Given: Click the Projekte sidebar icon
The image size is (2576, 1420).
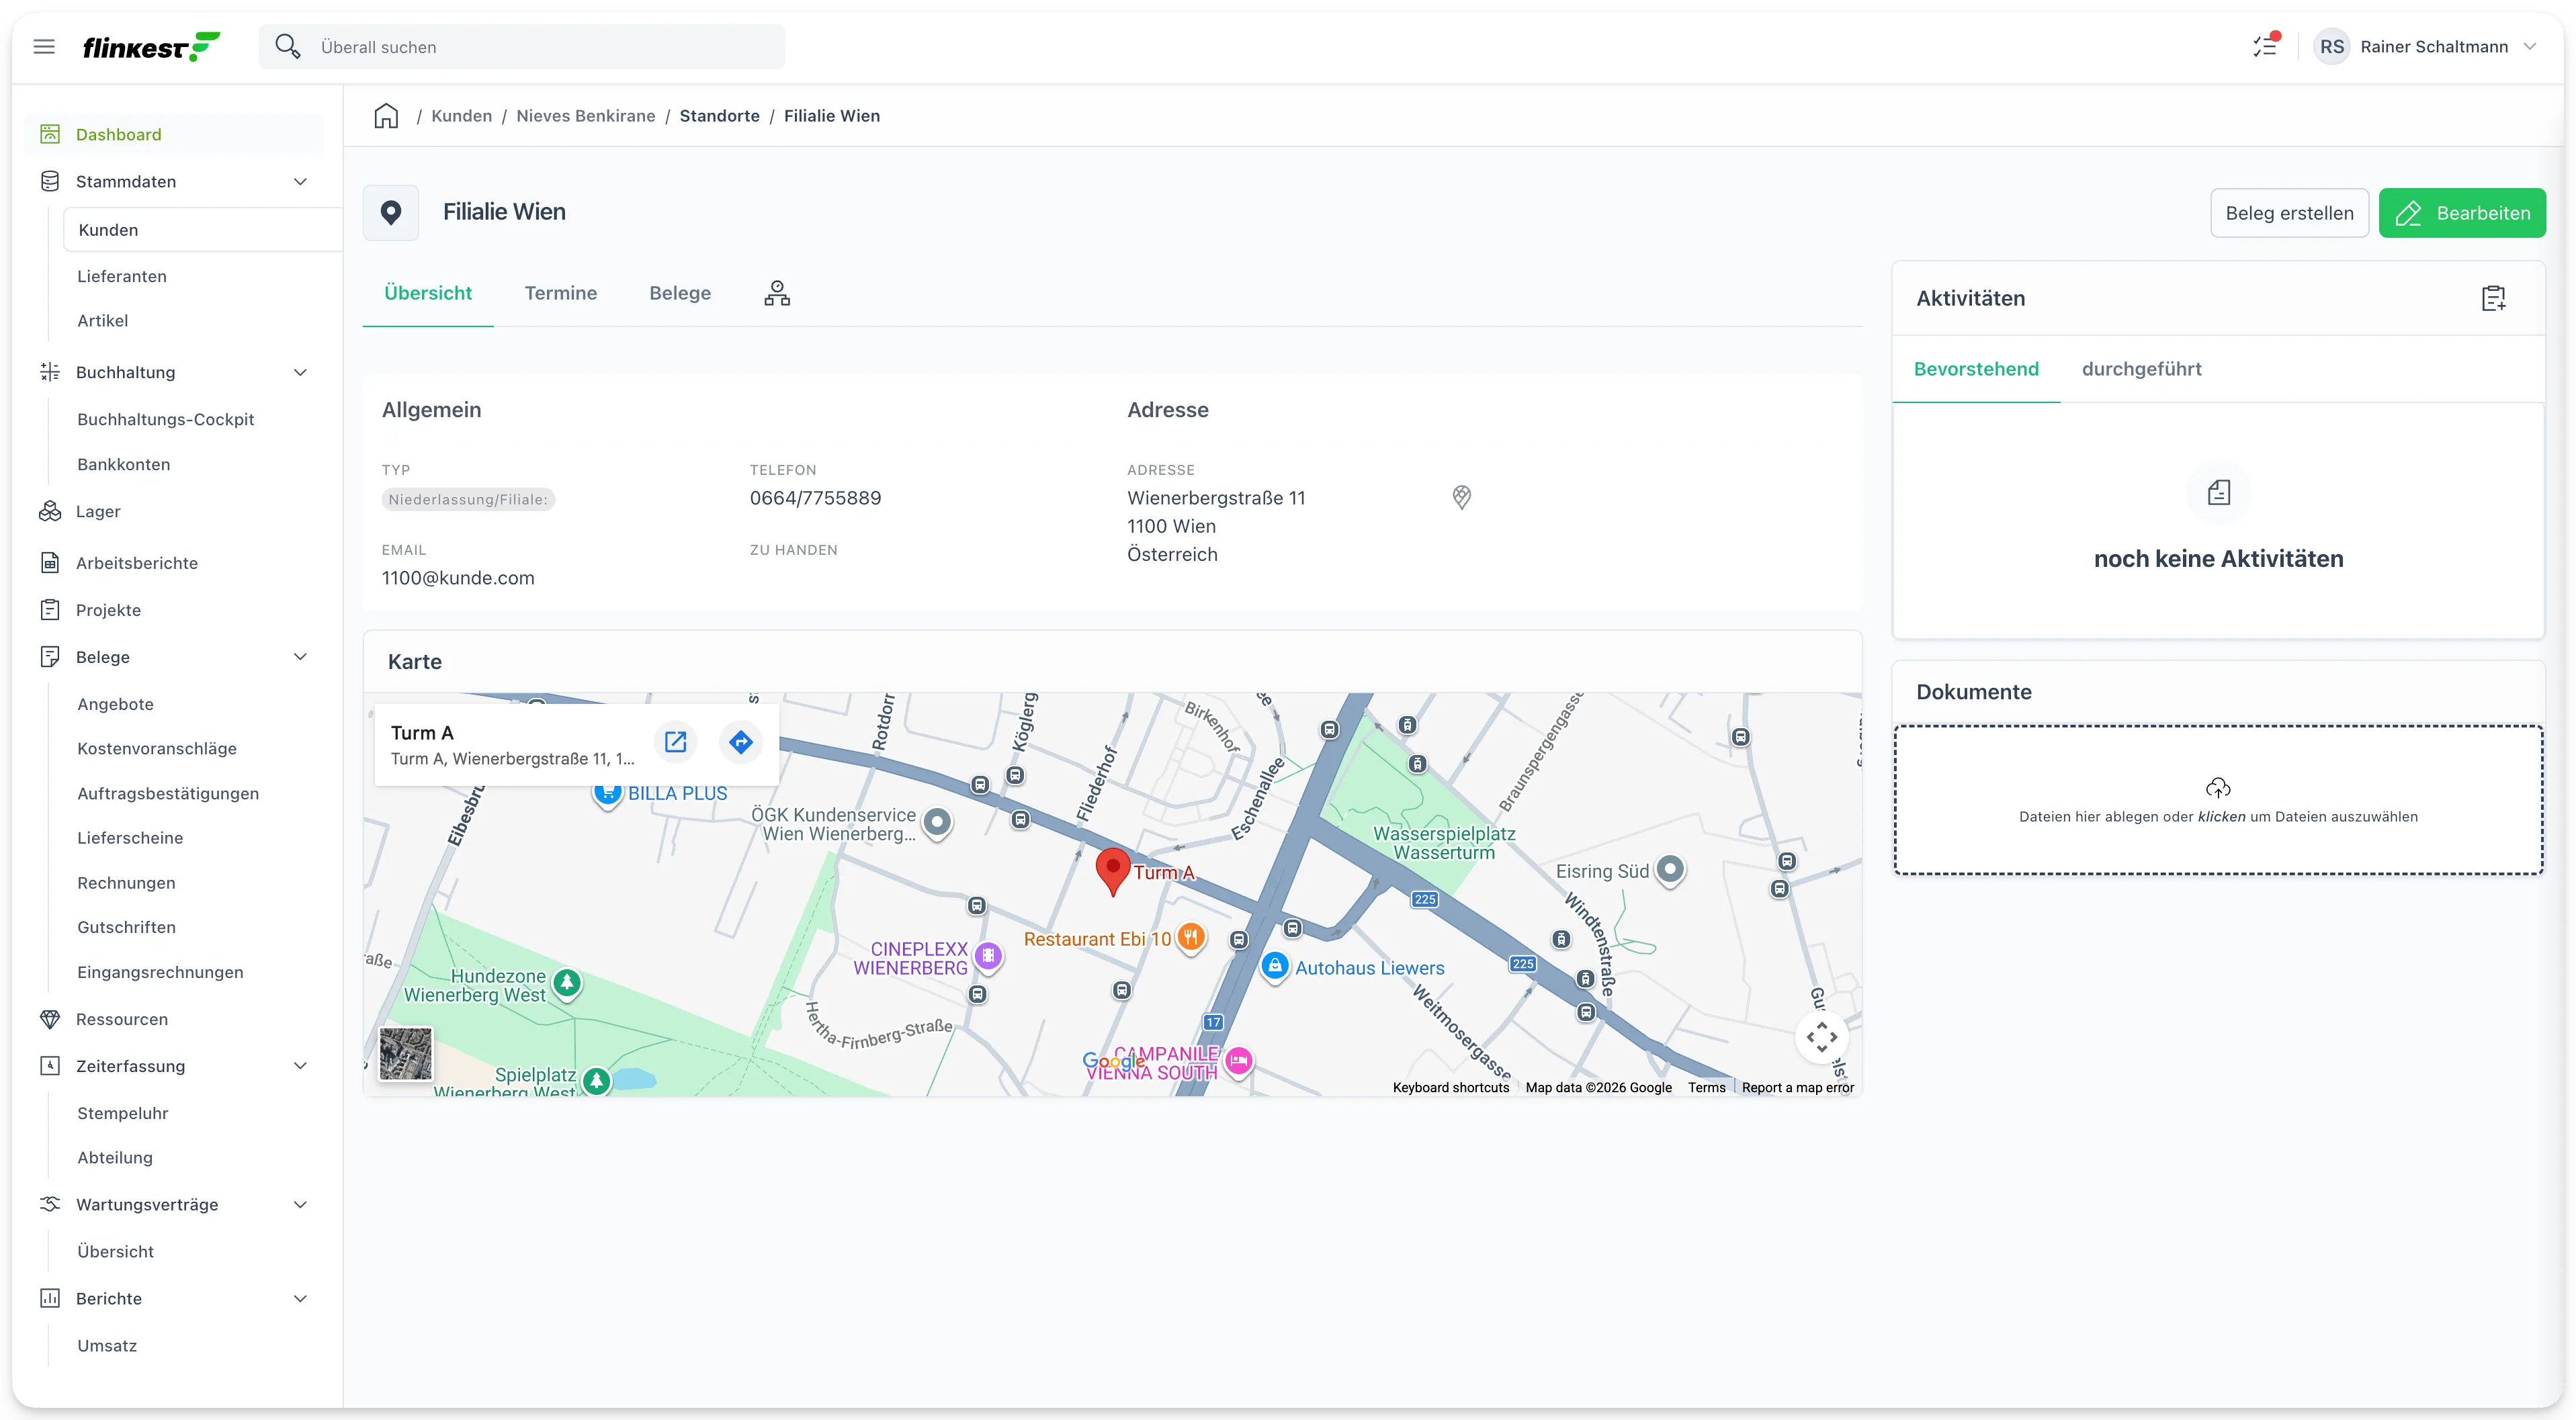Looking at the screenshot, I should (50, 610).
